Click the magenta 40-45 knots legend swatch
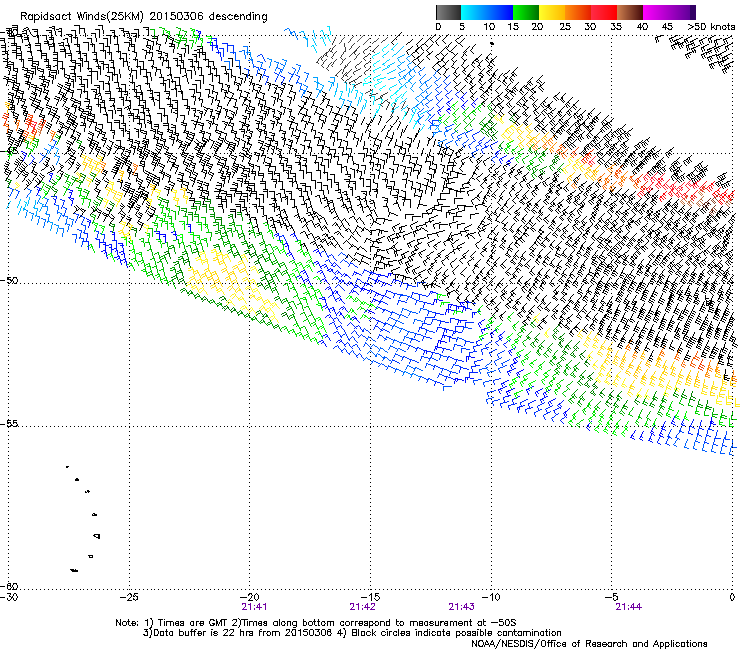 pos(656,12)
